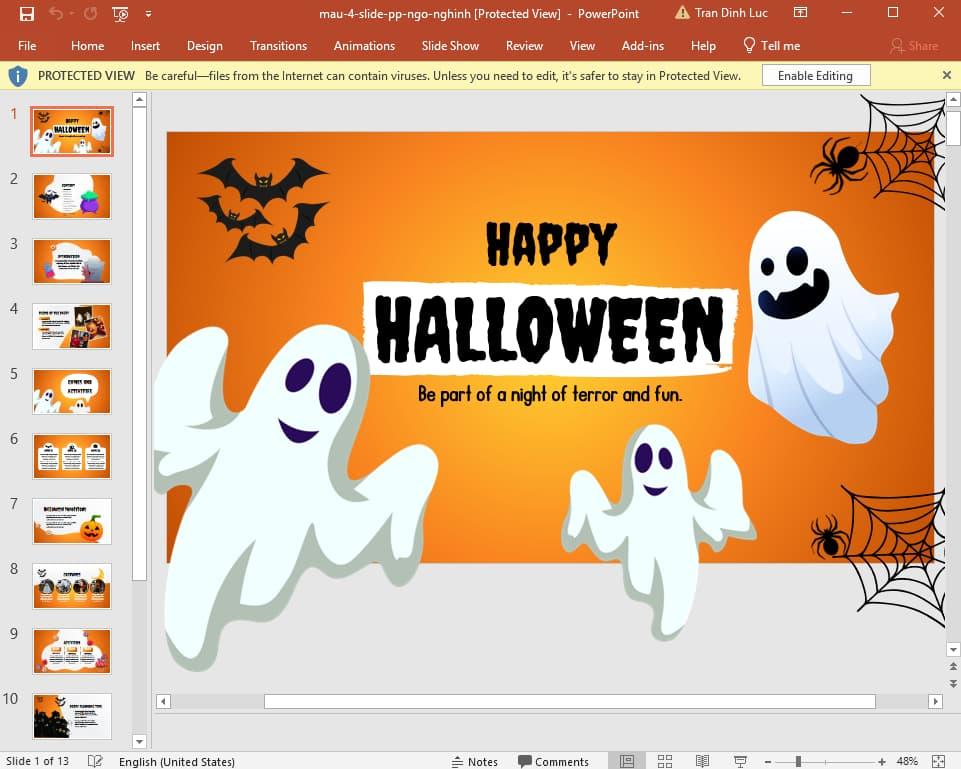Open the English (United States) language selector
The width and height of the screenshot is (961, 769).
tap(177, 761)
